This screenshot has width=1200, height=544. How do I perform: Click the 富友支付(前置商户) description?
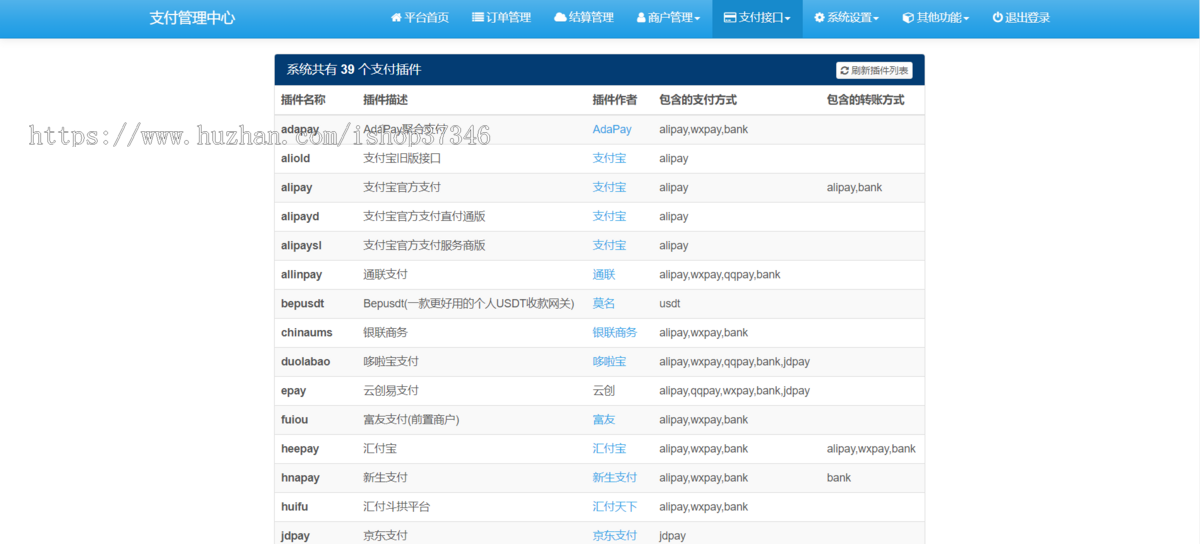tap(411, 419)
